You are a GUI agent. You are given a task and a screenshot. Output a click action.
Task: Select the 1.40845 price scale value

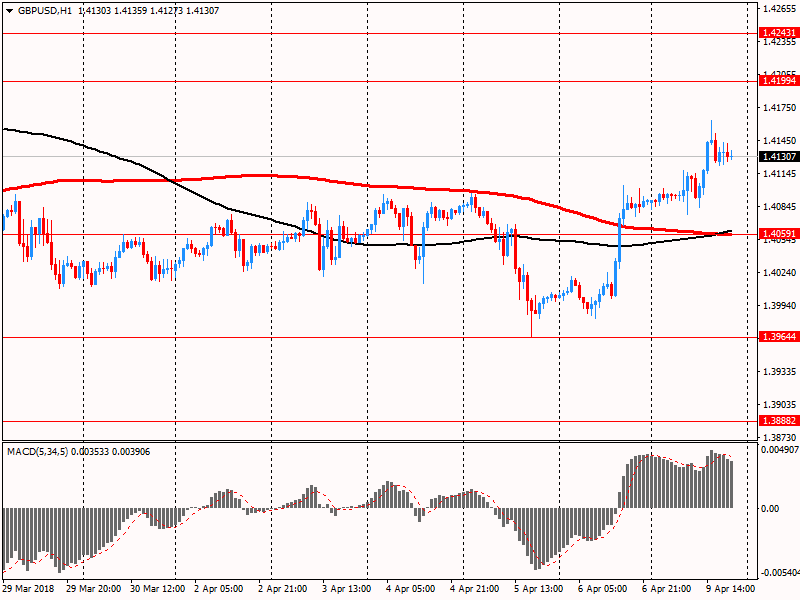pyautogui.click(x=780, y=207)
